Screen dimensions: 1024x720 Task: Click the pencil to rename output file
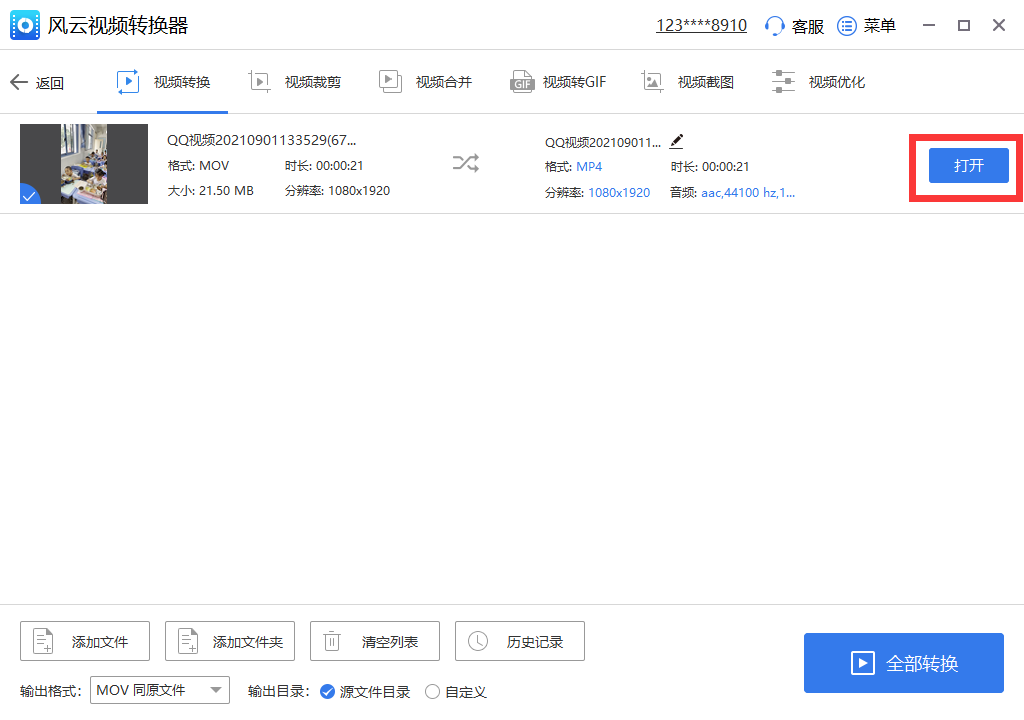pos(676,142)
